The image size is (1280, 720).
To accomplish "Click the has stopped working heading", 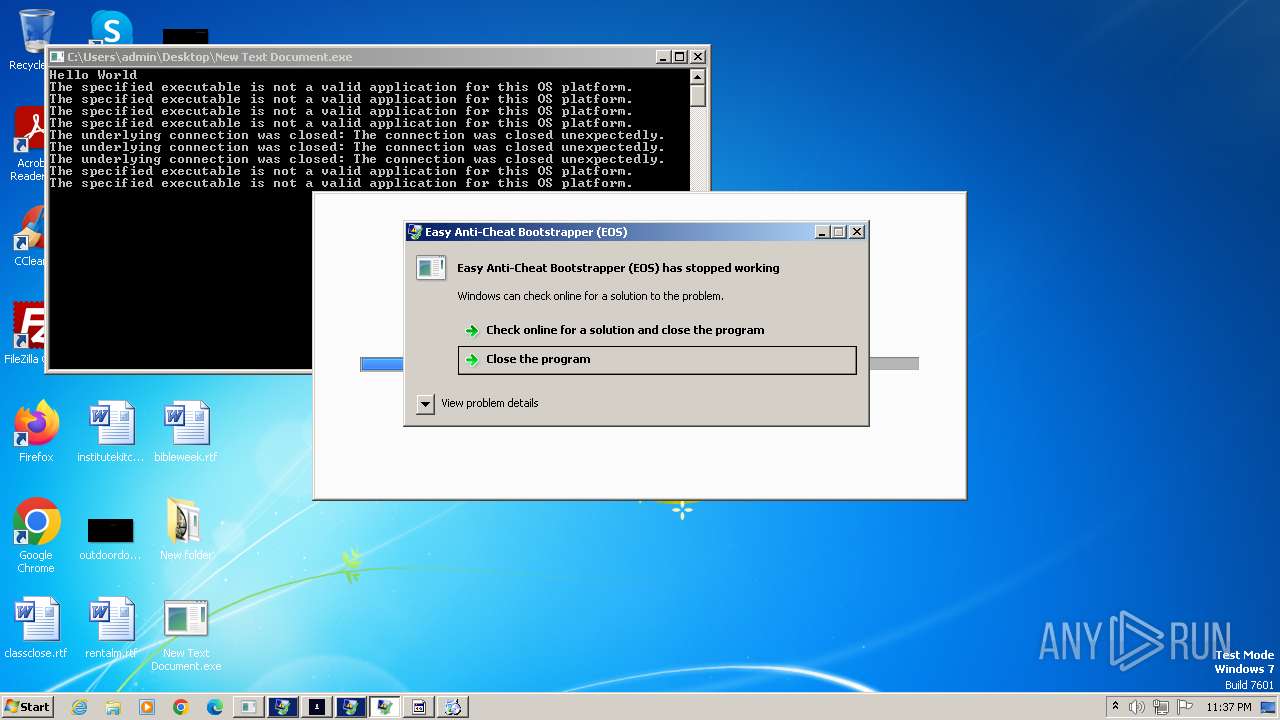I will [618, 268].
